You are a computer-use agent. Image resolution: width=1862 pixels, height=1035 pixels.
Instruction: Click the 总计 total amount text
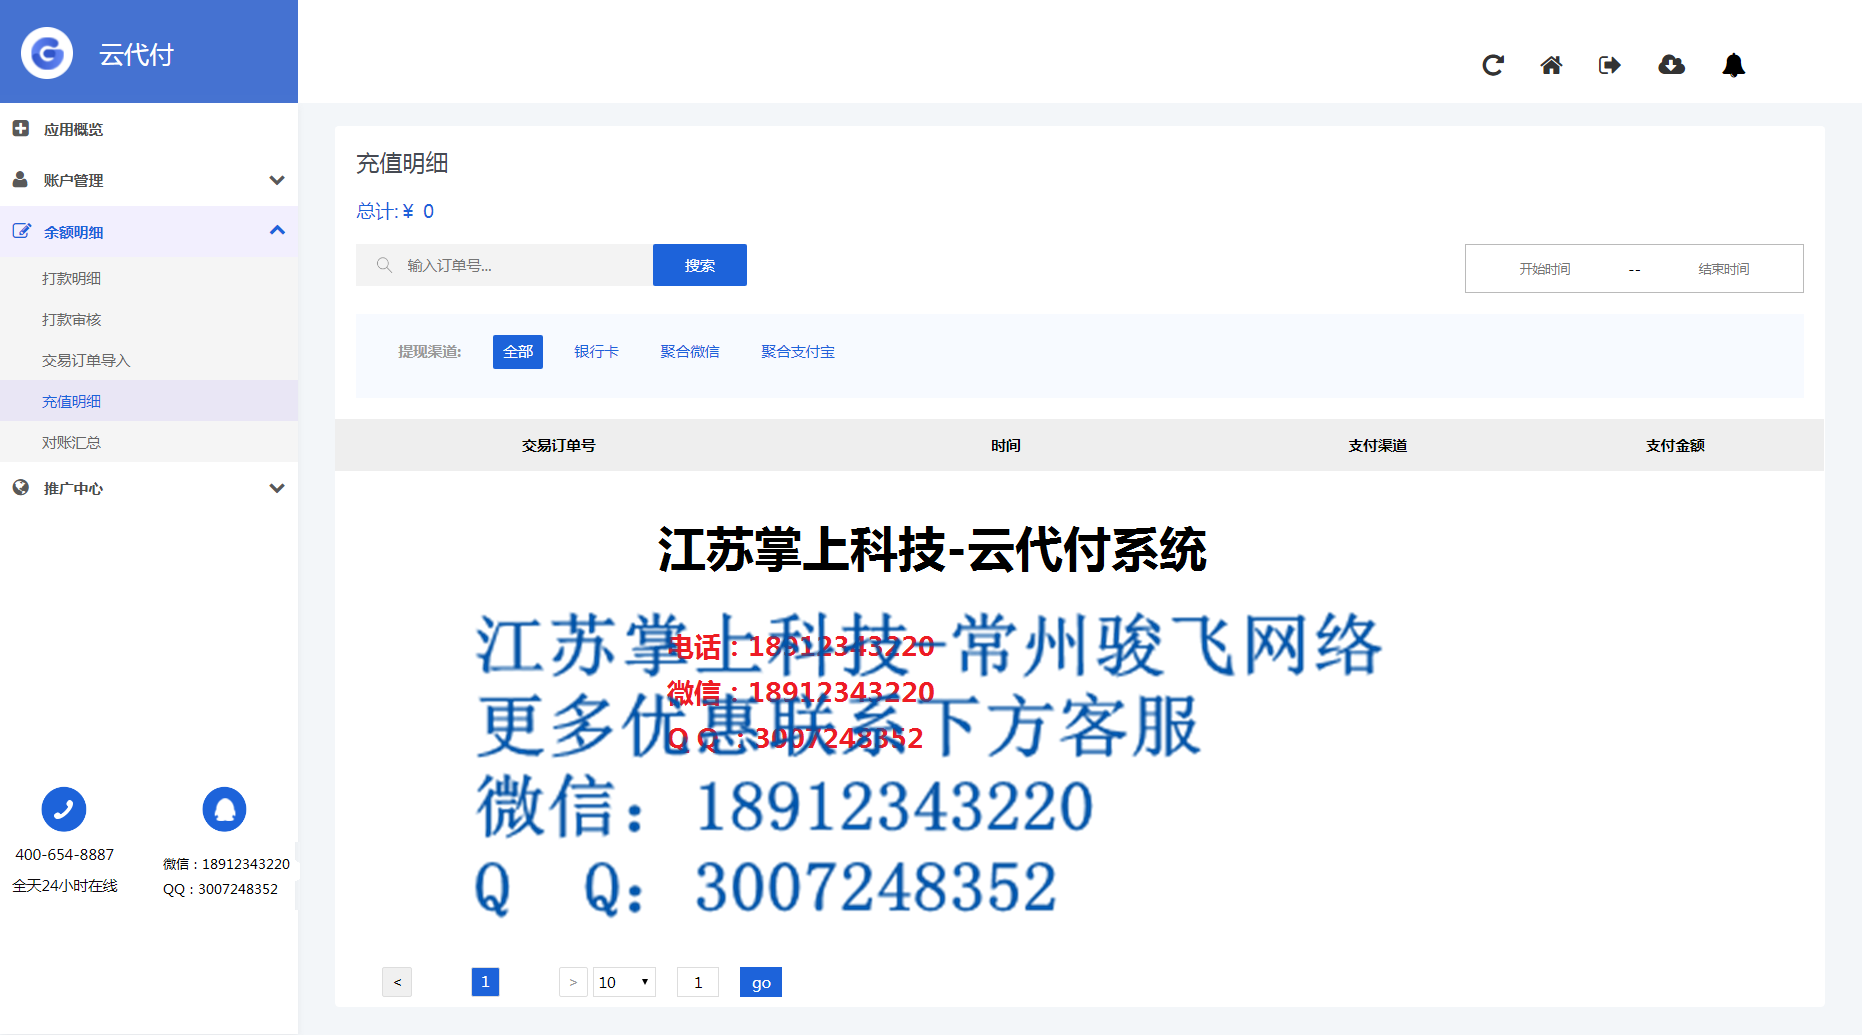(395, 211)
